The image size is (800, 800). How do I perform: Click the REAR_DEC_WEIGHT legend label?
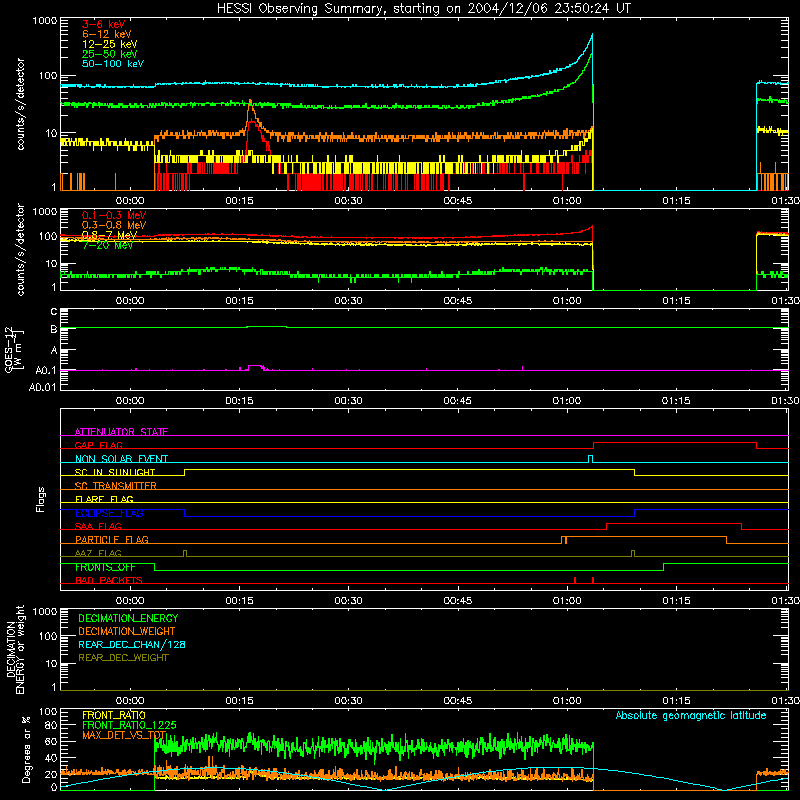tap(123, 658)
